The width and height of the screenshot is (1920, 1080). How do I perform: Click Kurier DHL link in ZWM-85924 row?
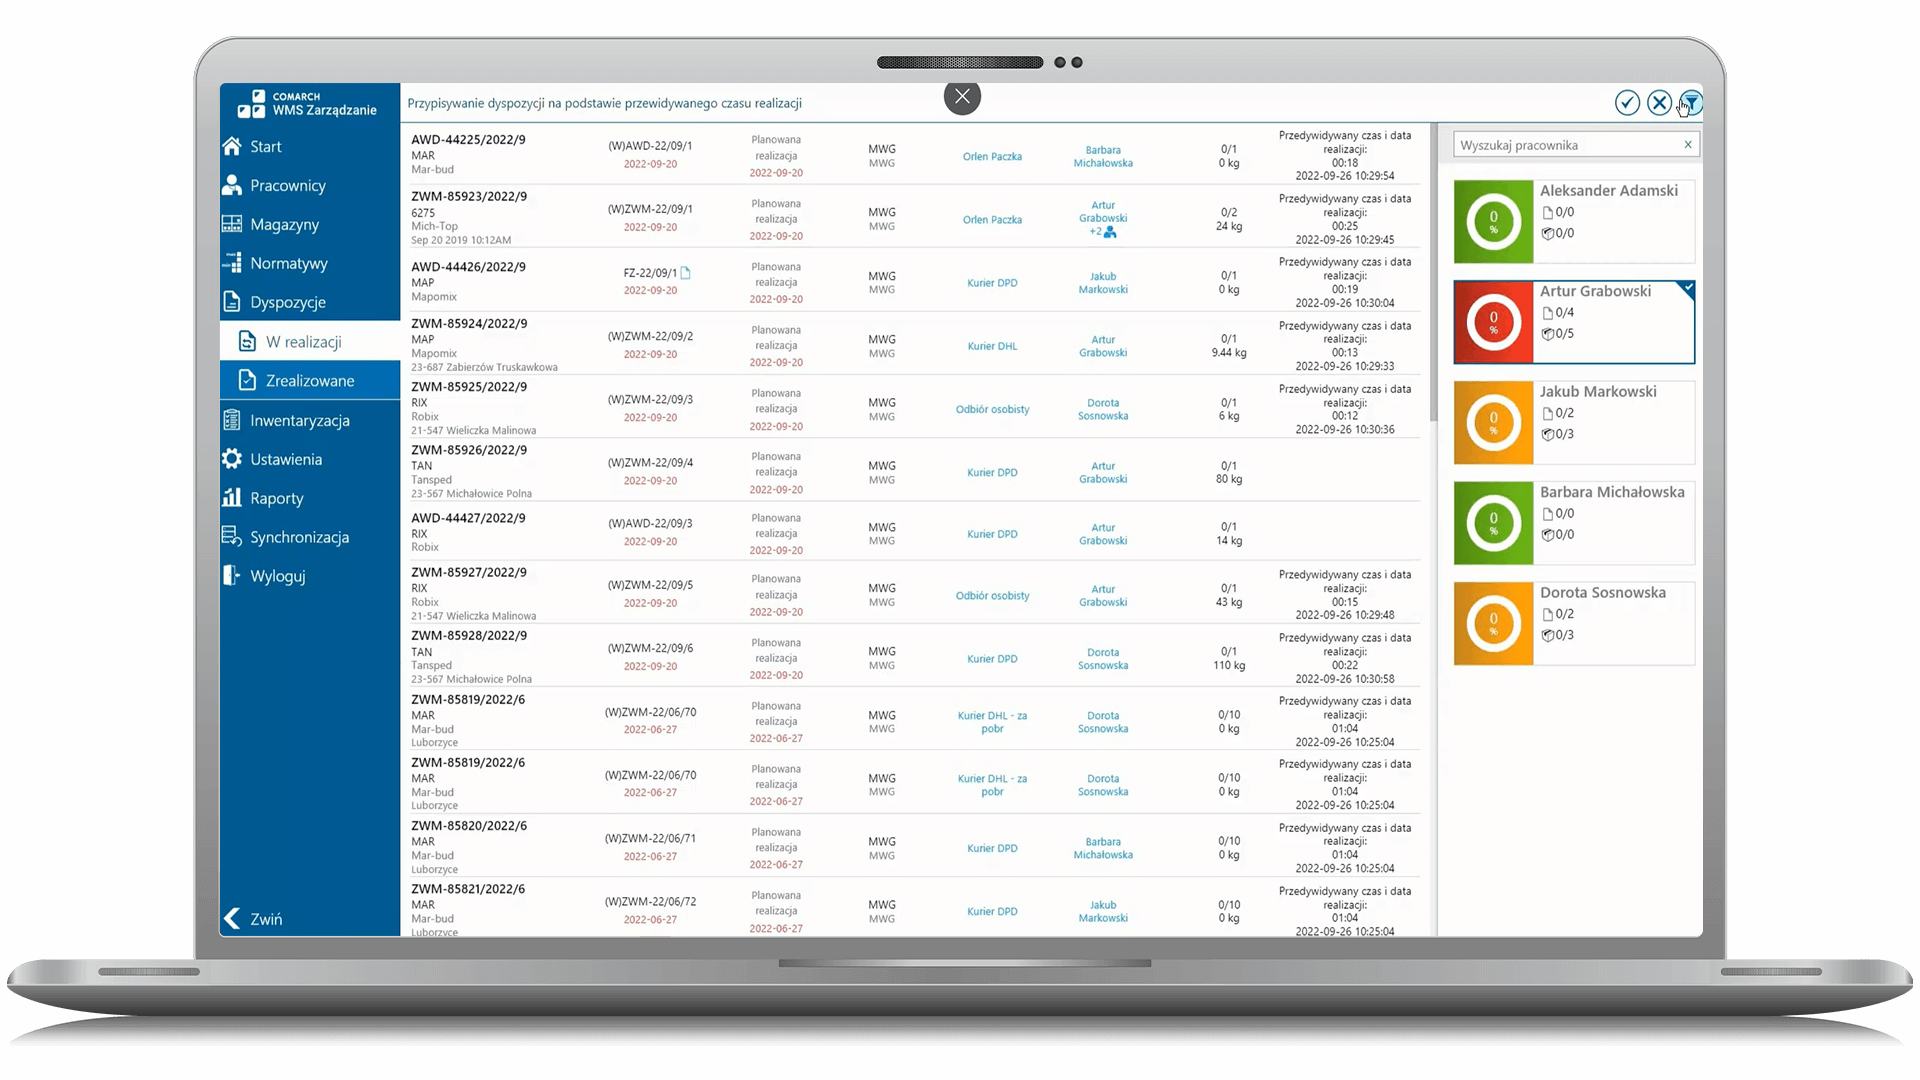(x=992, y=346)
